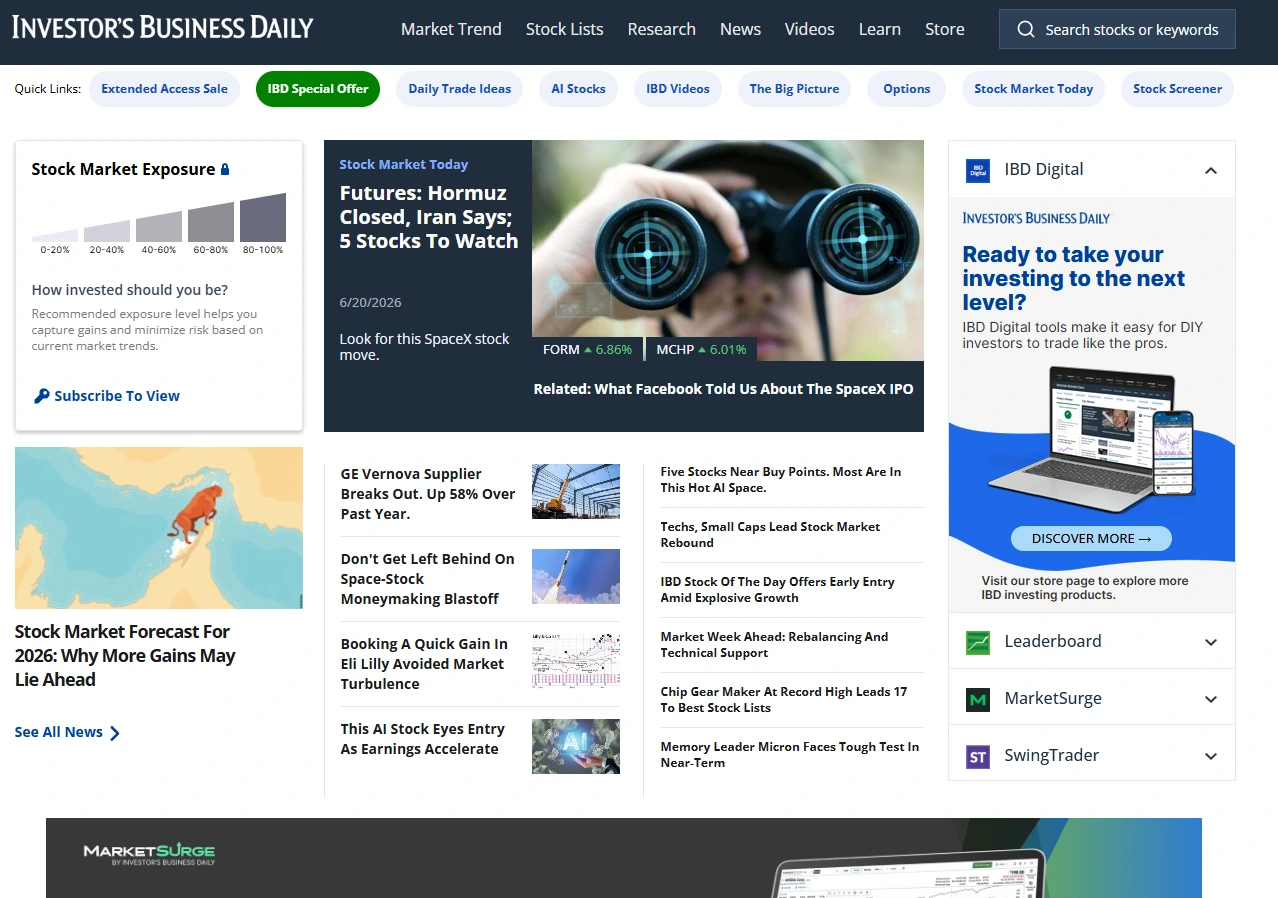Click the green Leaderboard icon
This screenshot has width=1278, height=898.
point(978,642)
